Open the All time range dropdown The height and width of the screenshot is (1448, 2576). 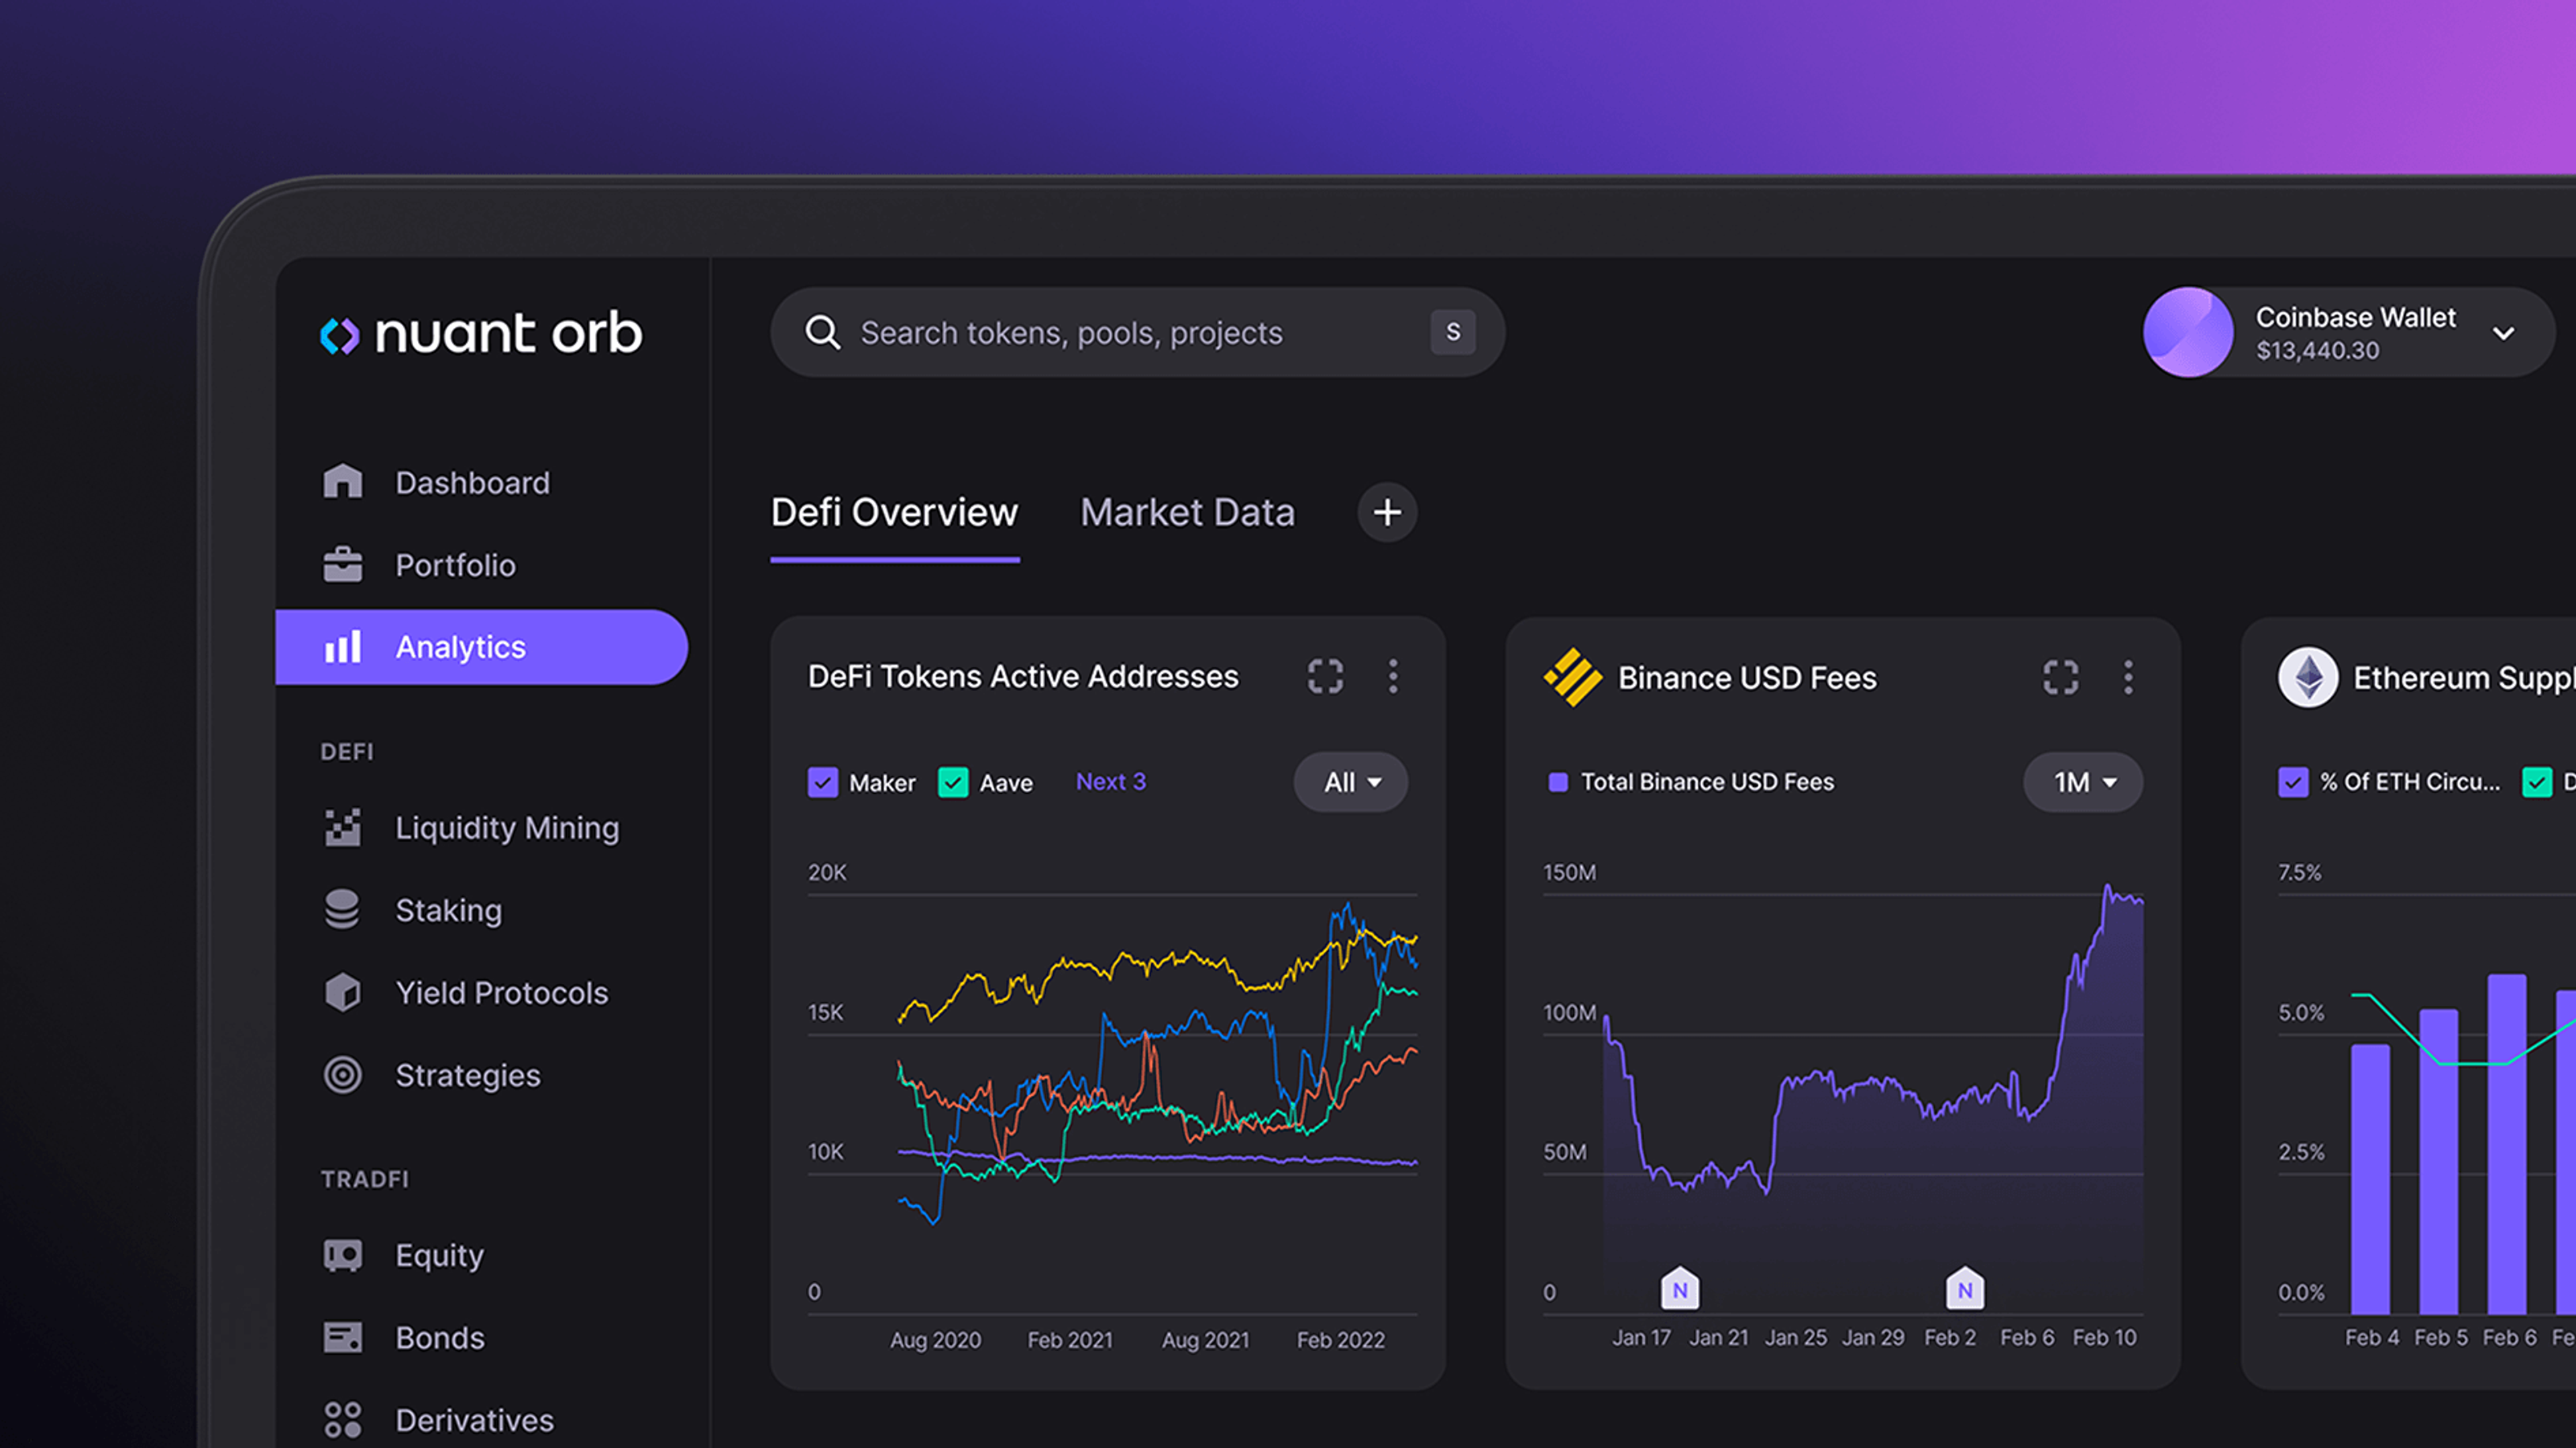coord(1350,782)
